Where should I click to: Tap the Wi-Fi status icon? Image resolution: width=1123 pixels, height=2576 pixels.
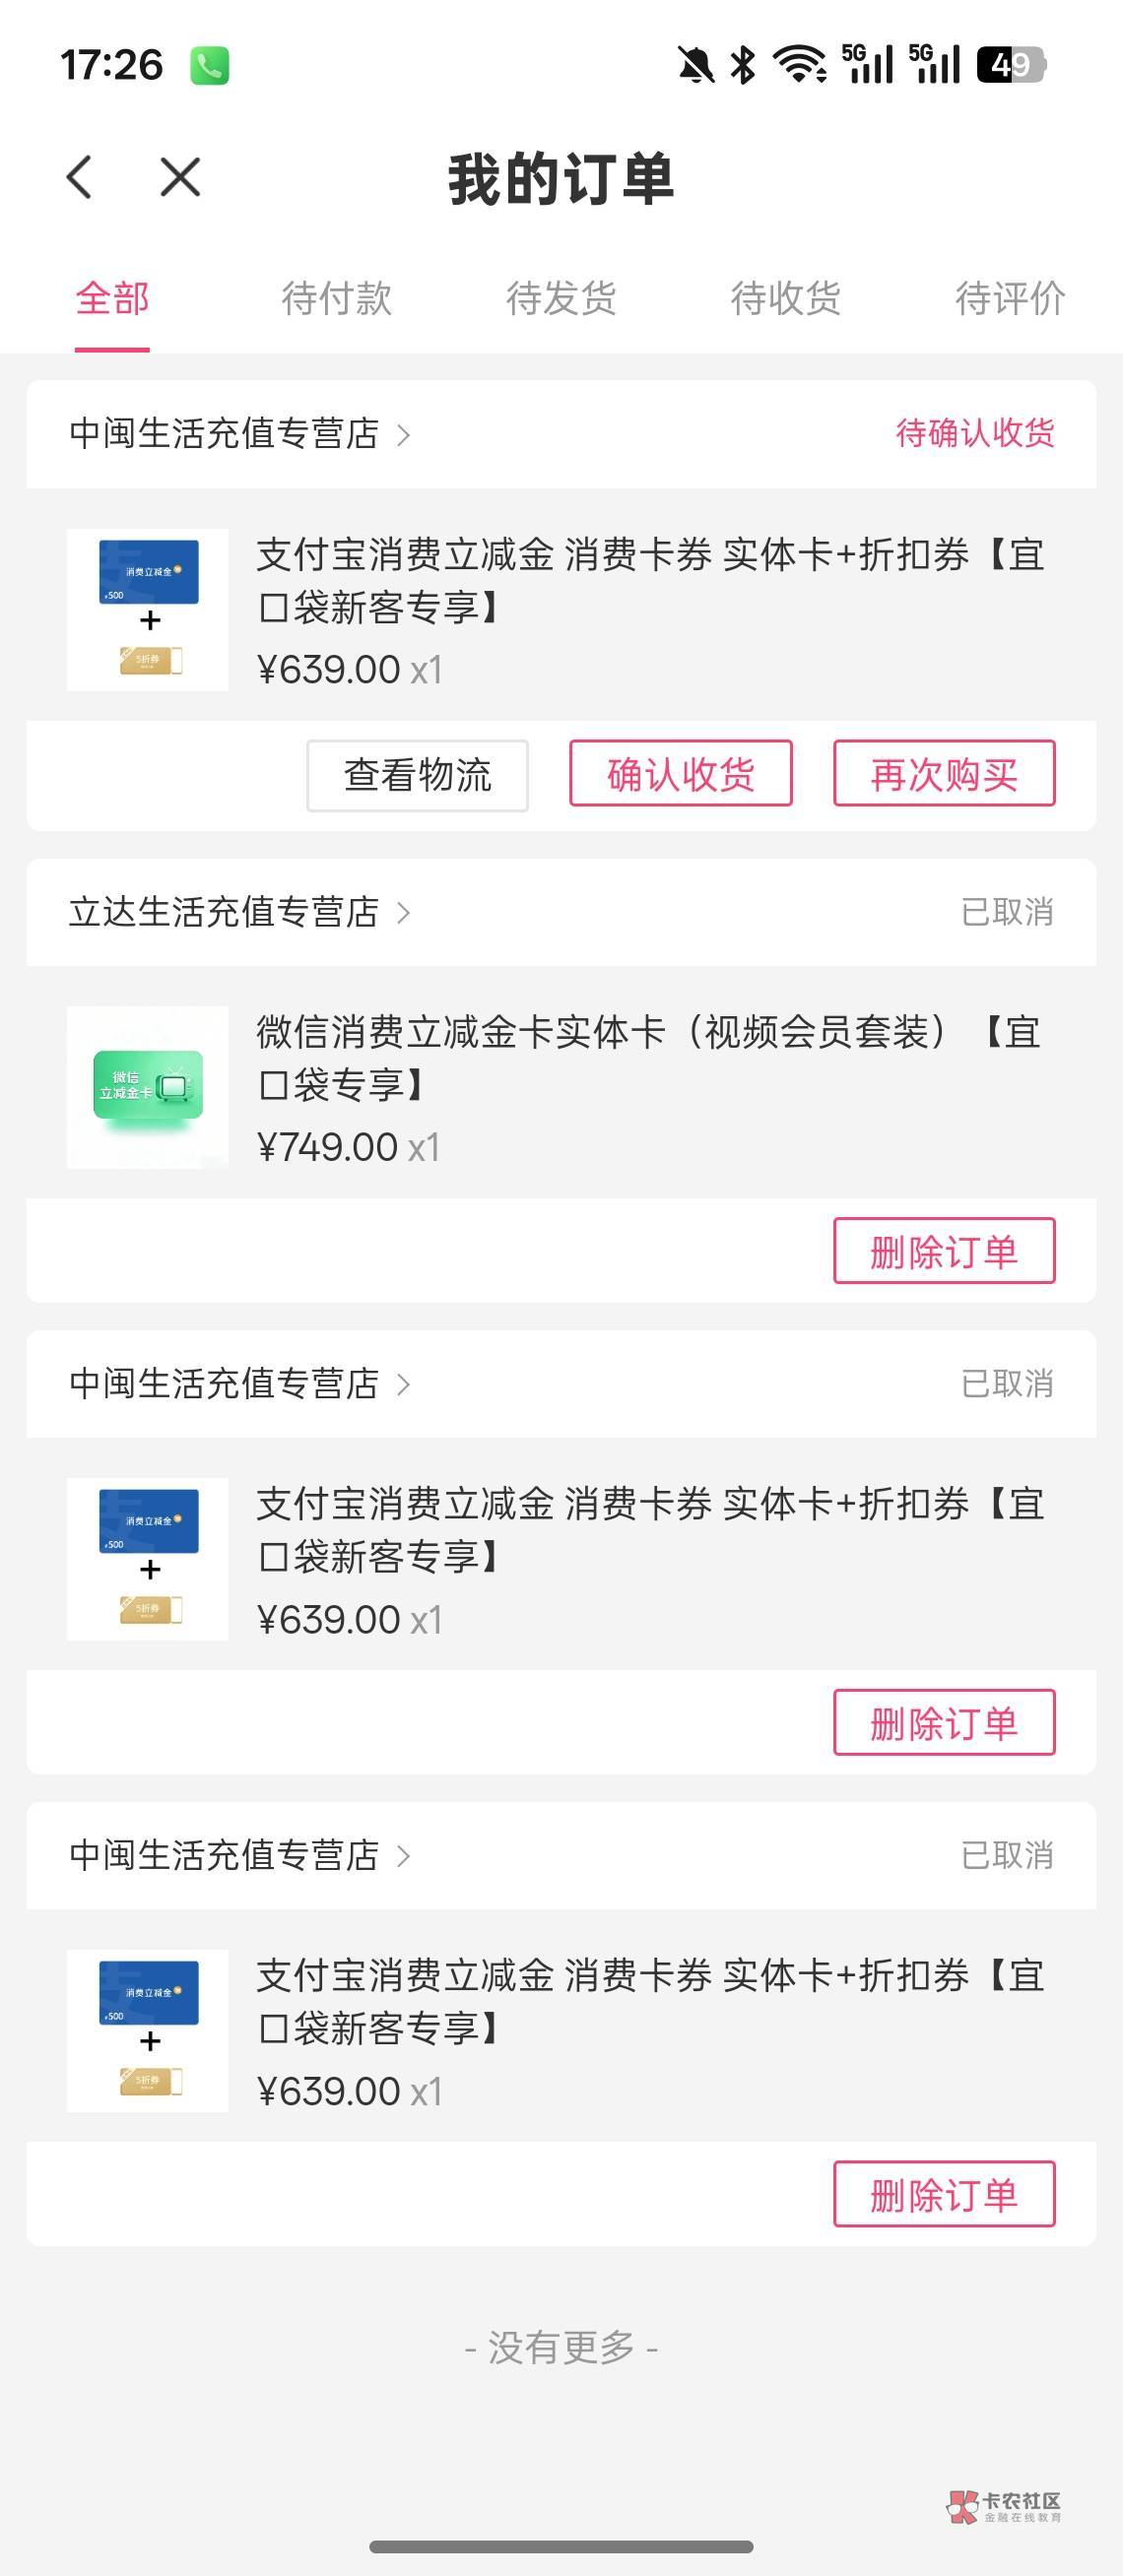(x=800, y=65)
